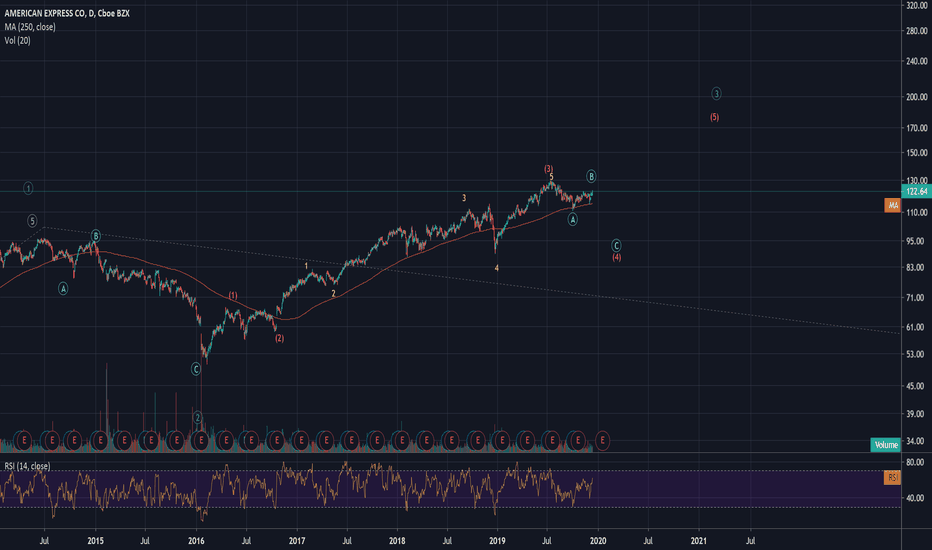The width and height of the screenshot is (932, 550).
Task: Click the 2018 label on the time axis
Action: click(x=397, y=541)
